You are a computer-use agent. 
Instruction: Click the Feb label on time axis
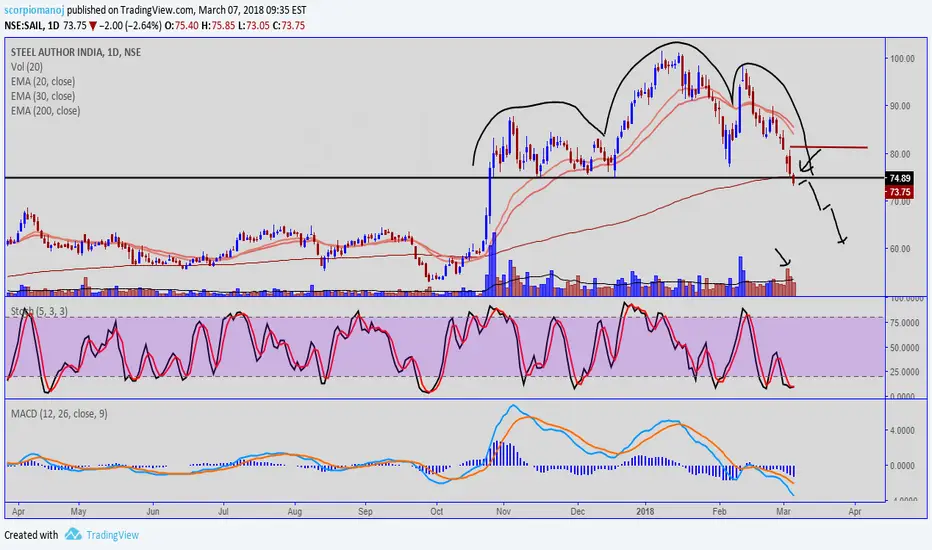(719, 511)
